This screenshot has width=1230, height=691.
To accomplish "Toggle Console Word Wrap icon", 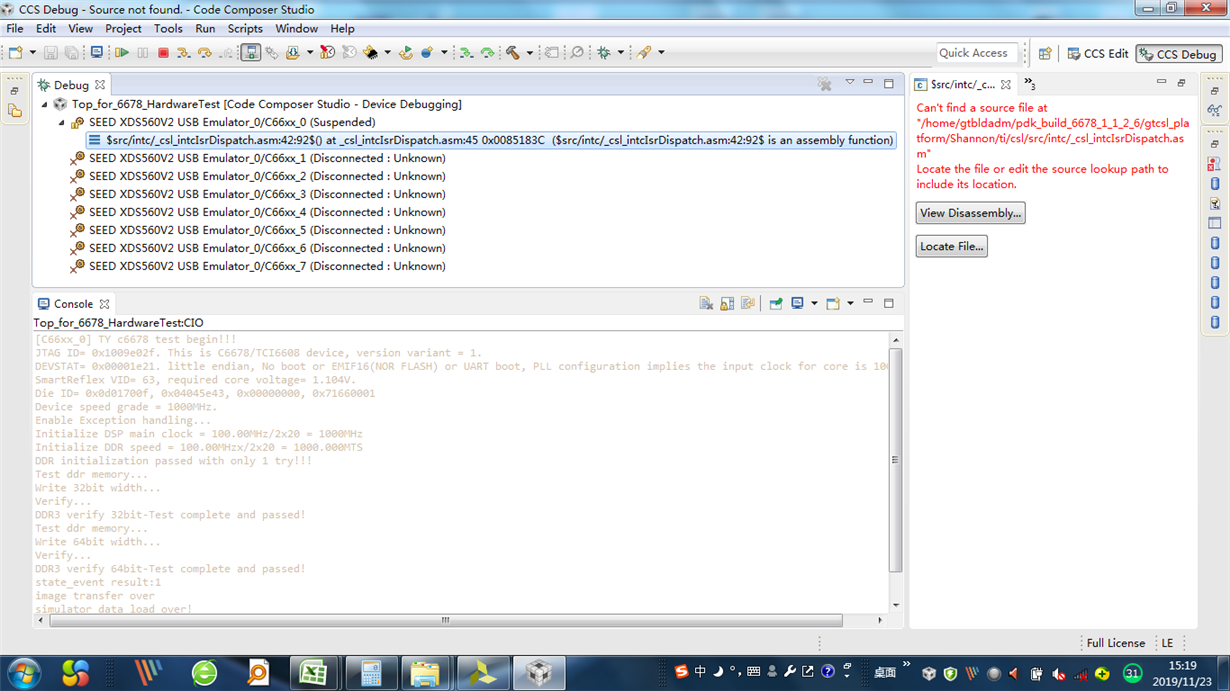I will pos(748,304).
